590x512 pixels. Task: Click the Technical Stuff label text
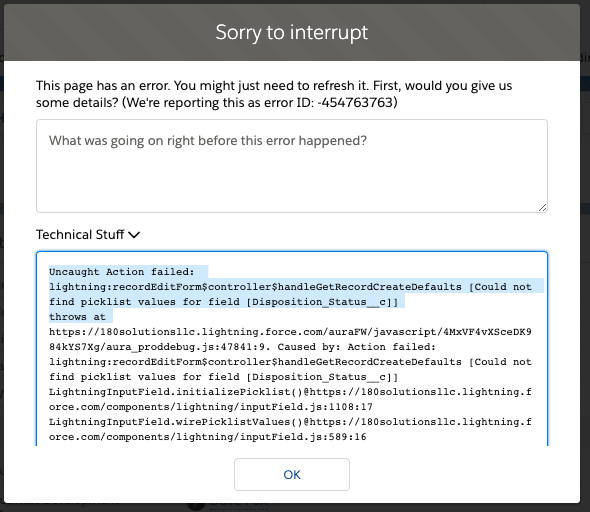(80, 234)
